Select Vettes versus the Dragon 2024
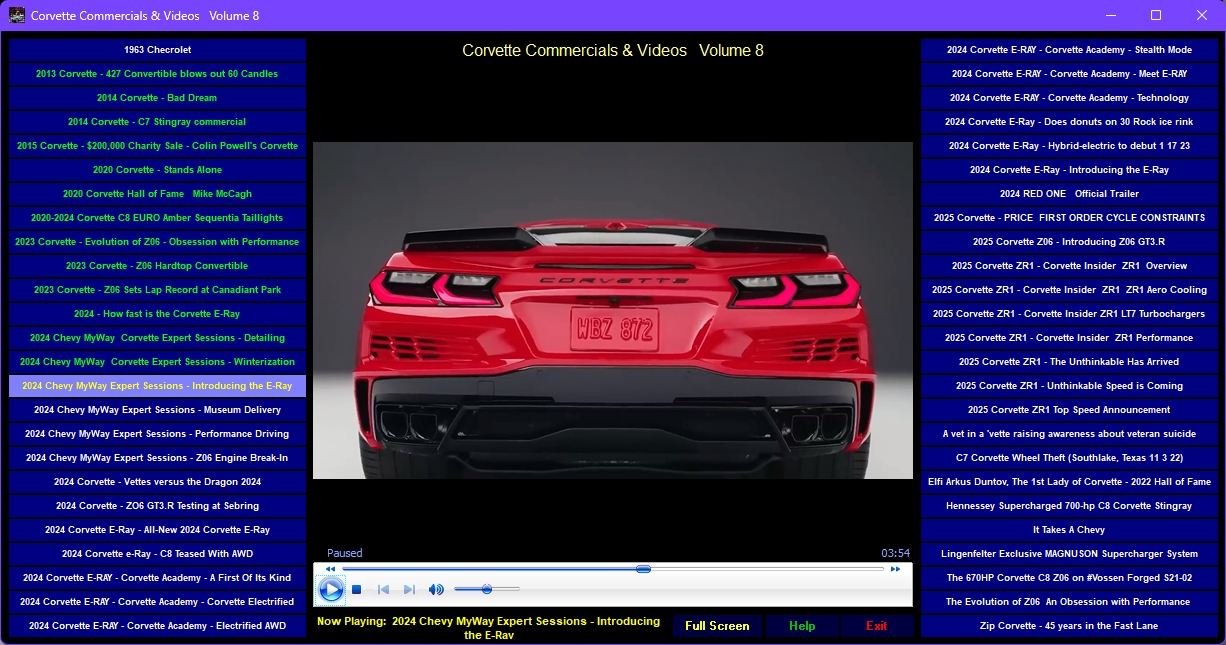This screenshot has width=1226, height=645. pyautogui.click(x=157, y=481)
